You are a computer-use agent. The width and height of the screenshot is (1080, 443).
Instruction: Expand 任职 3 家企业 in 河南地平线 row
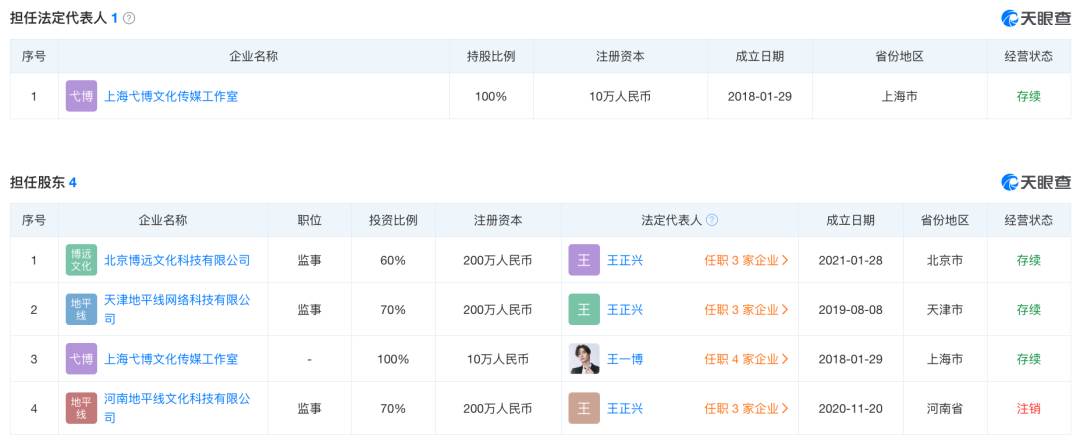click(x=746, y=409)
